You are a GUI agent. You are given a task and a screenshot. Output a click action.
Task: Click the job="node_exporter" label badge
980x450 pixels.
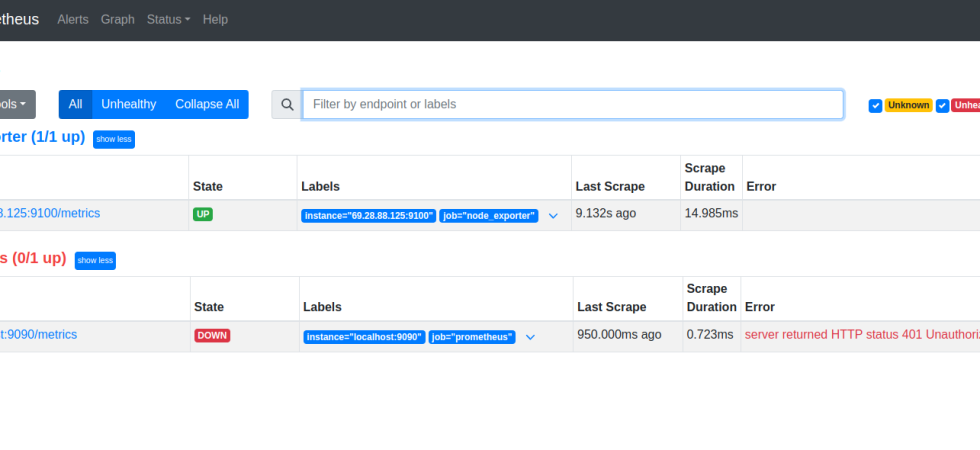pyautogui.click(x=489, y=216)
